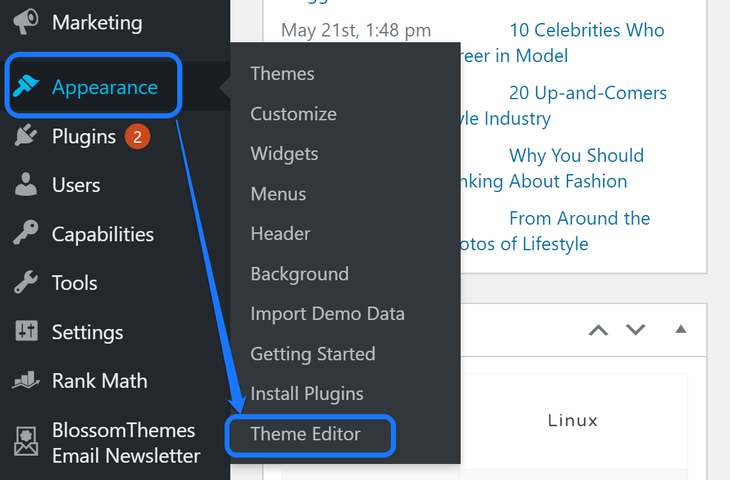Click the Appearance paintbrush icon
This screenshot has height=480, width=730.
26,86
